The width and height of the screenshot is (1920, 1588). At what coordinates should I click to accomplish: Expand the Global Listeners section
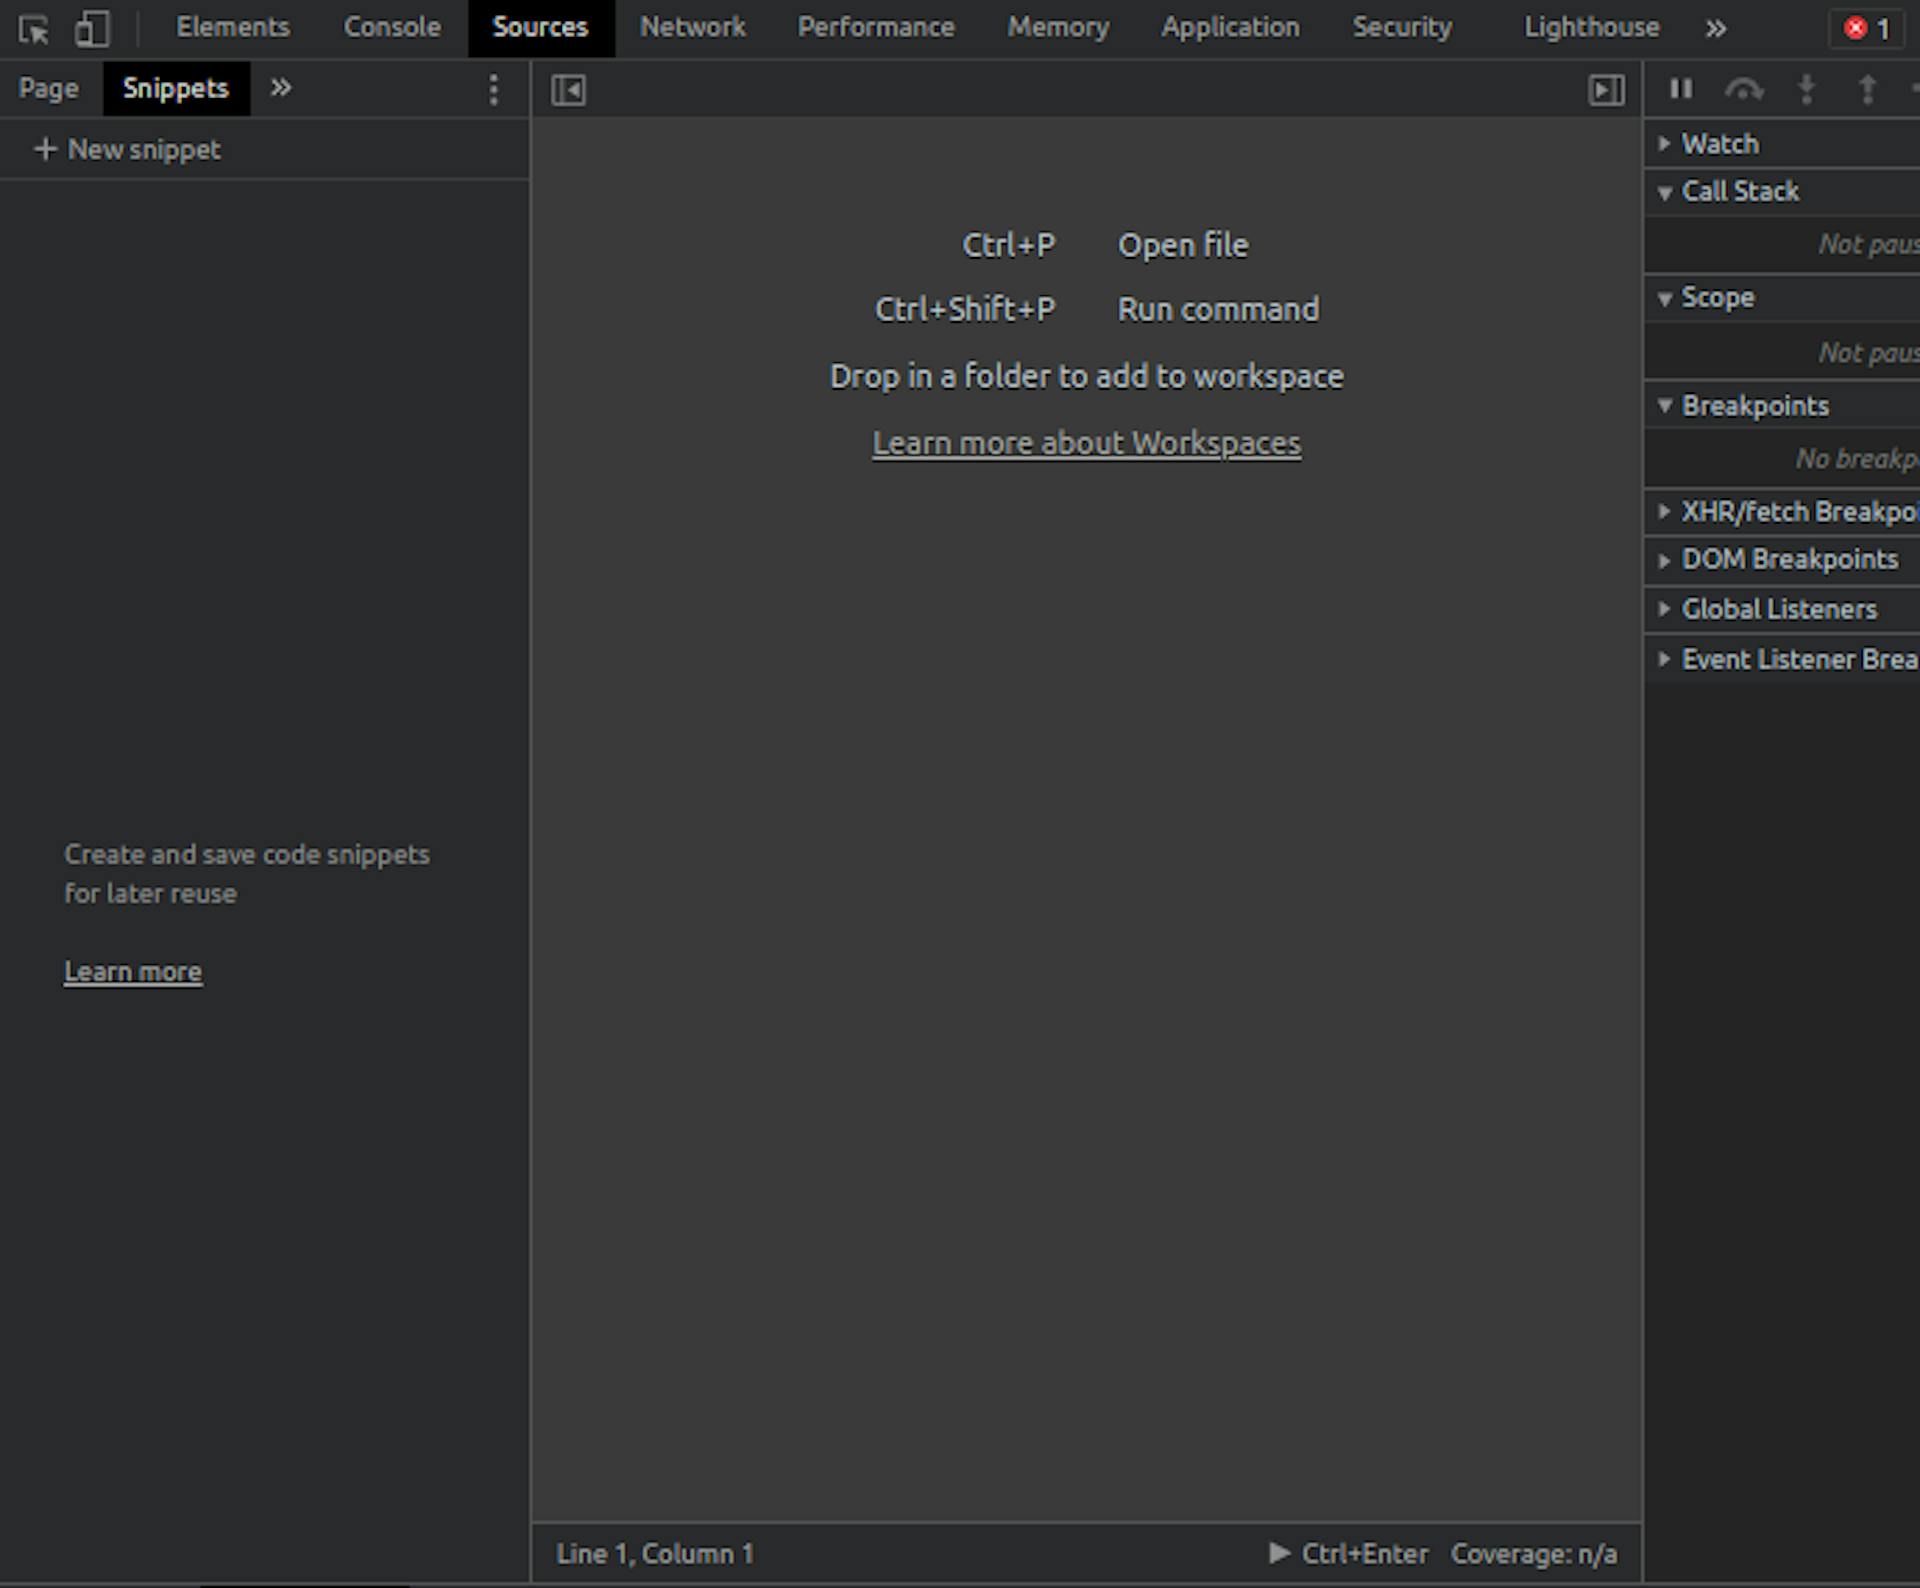coord(1782,609)
